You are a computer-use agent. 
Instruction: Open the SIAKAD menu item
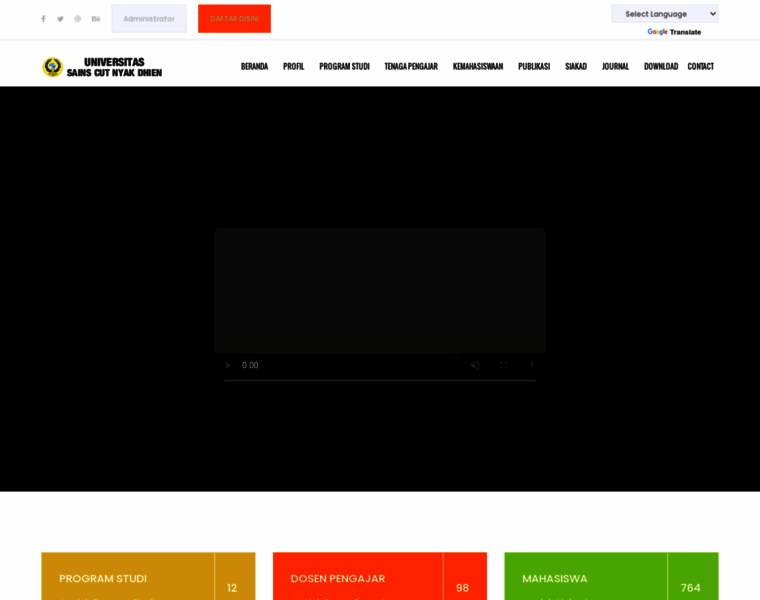[x=576, y=66]
